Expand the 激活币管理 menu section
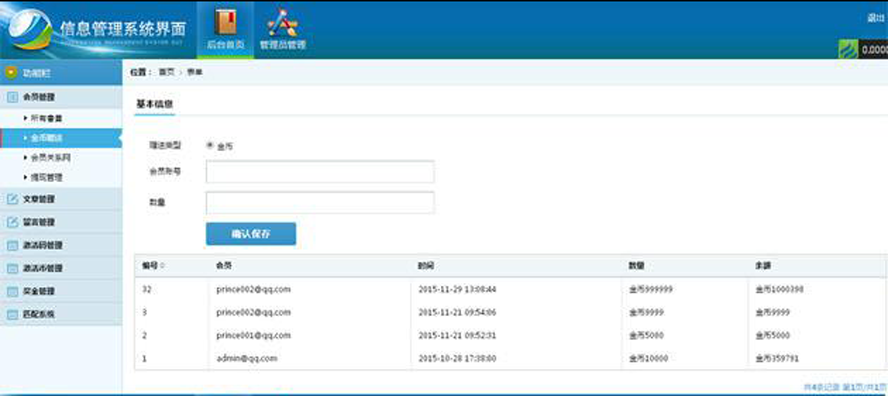The height and width of the screenshot is (396, 888). point(61,269)
